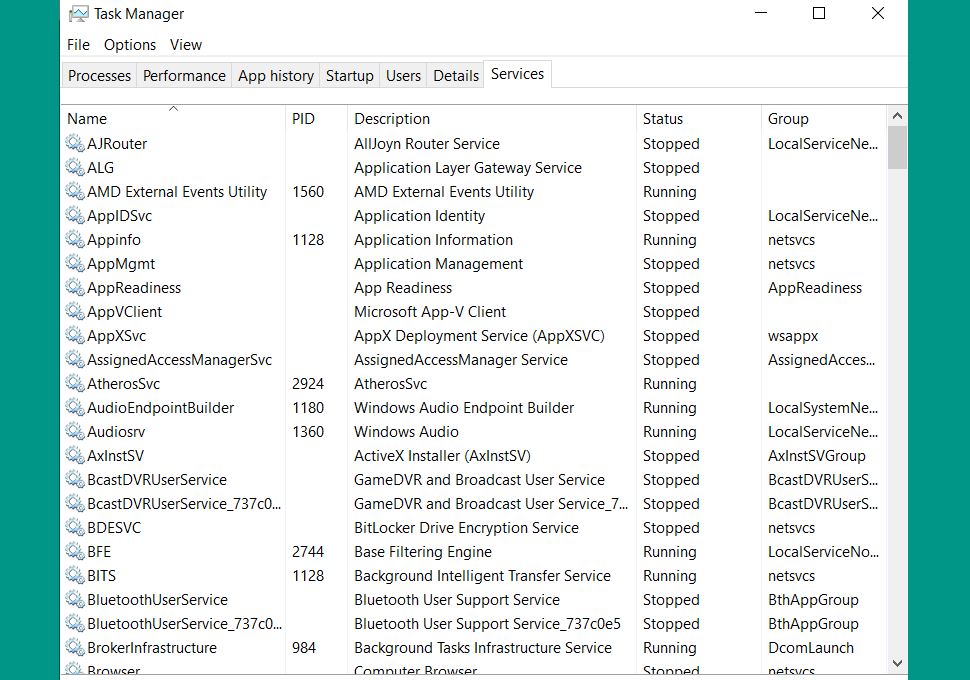Click the Audiosrv service gear icon
This screenshot has height=680, width=970.
tap(75, 432)
